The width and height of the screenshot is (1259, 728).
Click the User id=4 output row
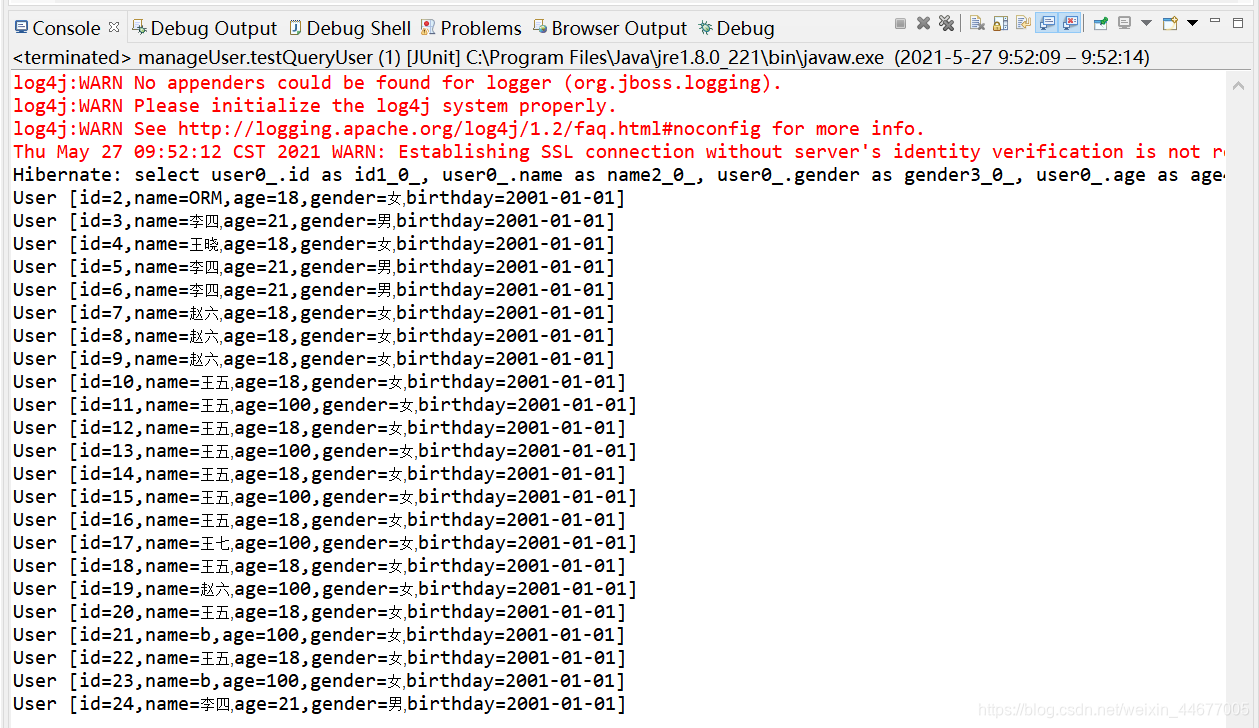314,244
